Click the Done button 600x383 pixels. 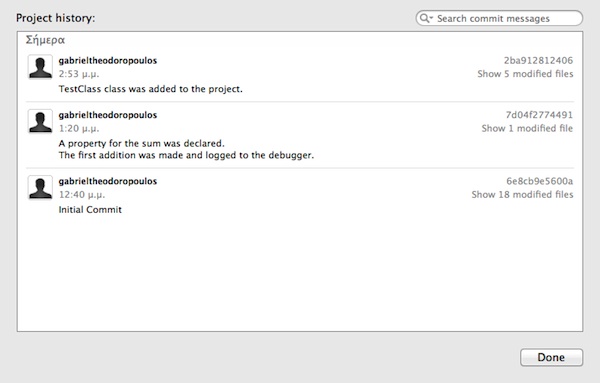coord(551,357)
